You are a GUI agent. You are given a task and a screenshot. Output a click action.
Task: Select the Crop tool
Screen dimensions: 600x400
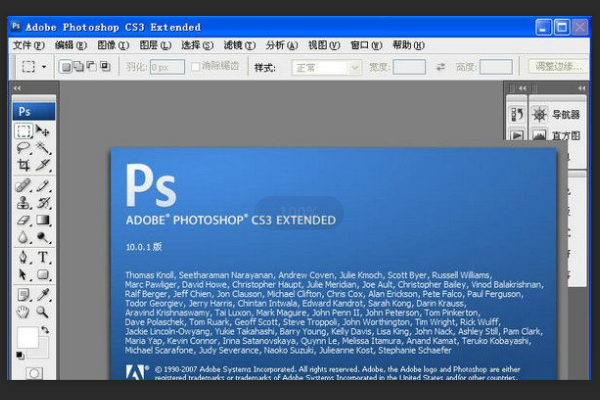pos(23,165)
